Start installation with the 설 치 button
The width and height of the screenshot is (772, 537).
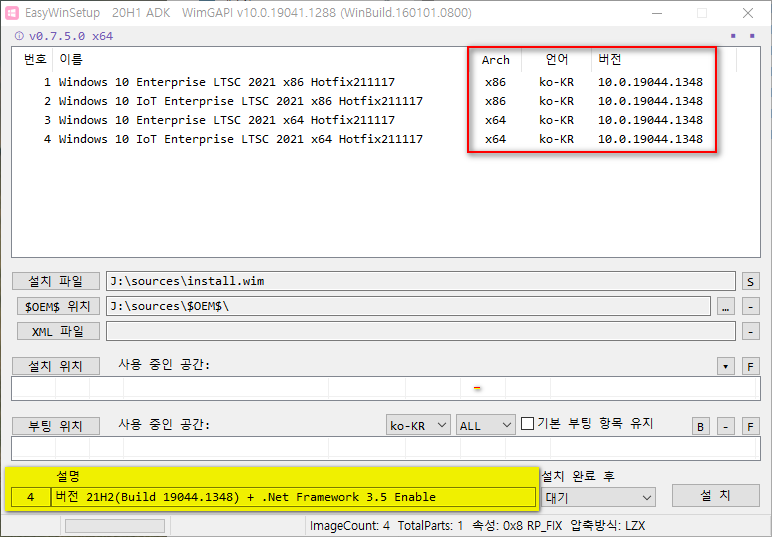tap(715, 495)
